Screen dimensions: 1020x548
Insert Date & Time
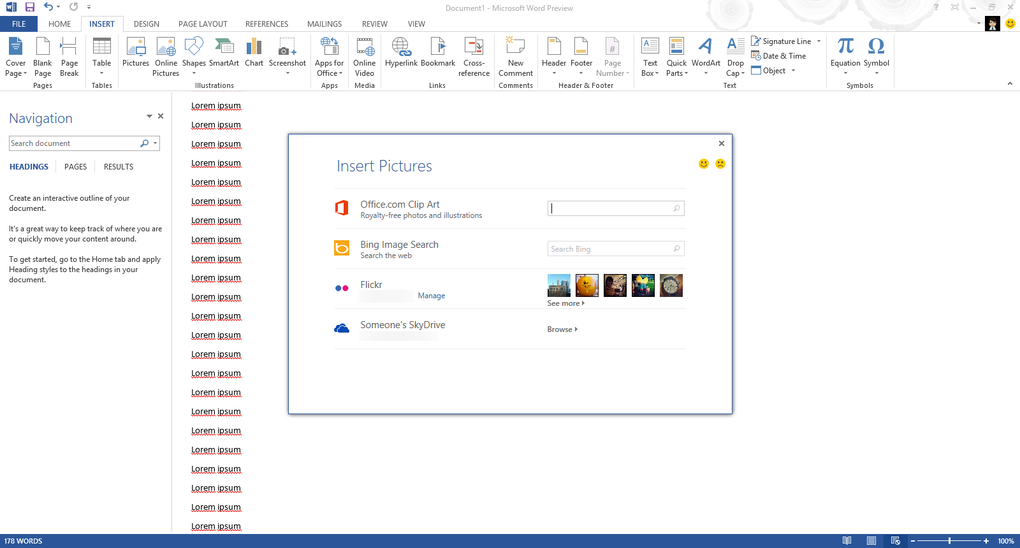coord(779,56)
